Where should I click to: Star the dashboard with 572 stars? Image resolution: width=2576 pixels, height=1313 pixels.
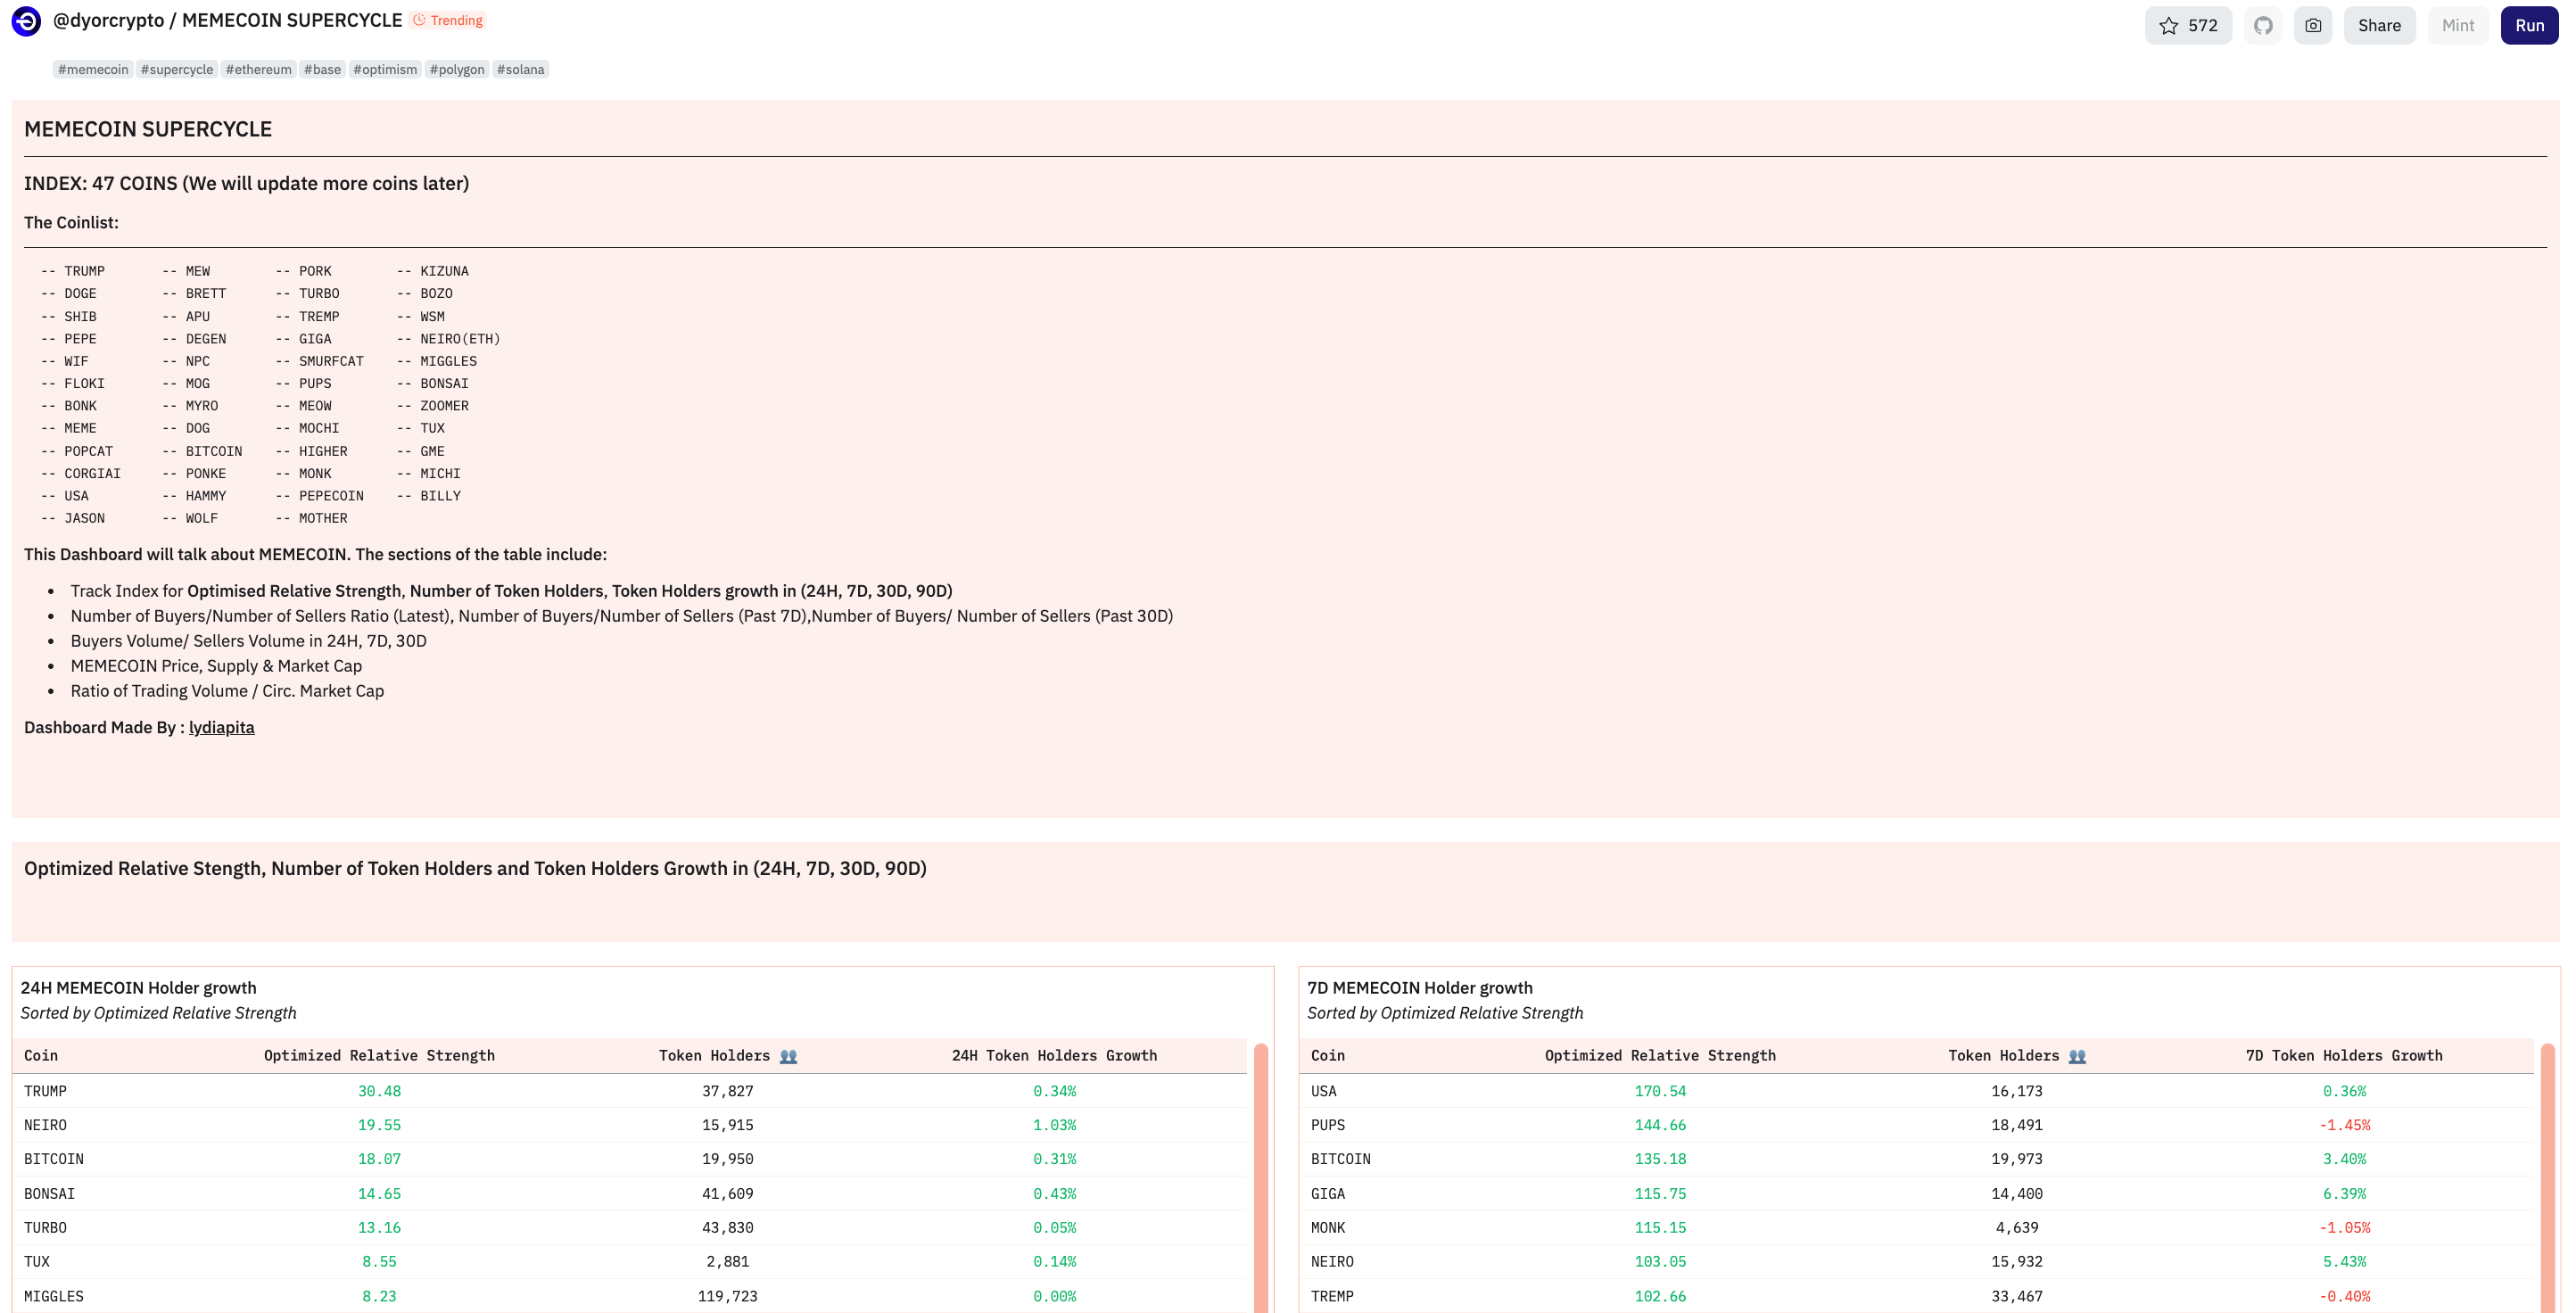[2187, 25]
